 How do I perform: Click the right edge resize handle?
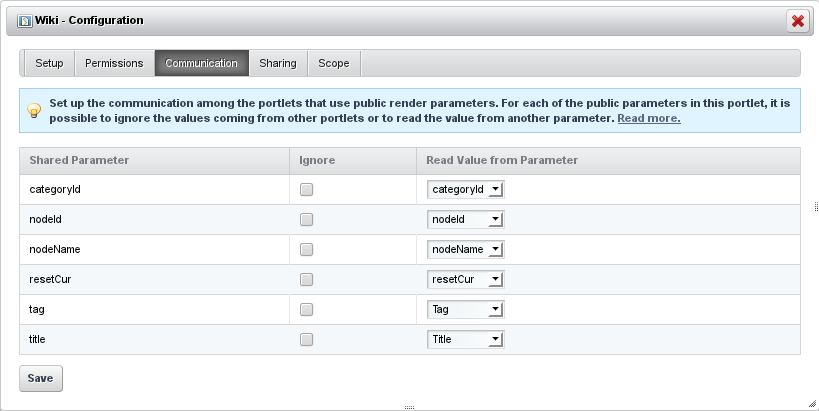(x=816, y=206)
